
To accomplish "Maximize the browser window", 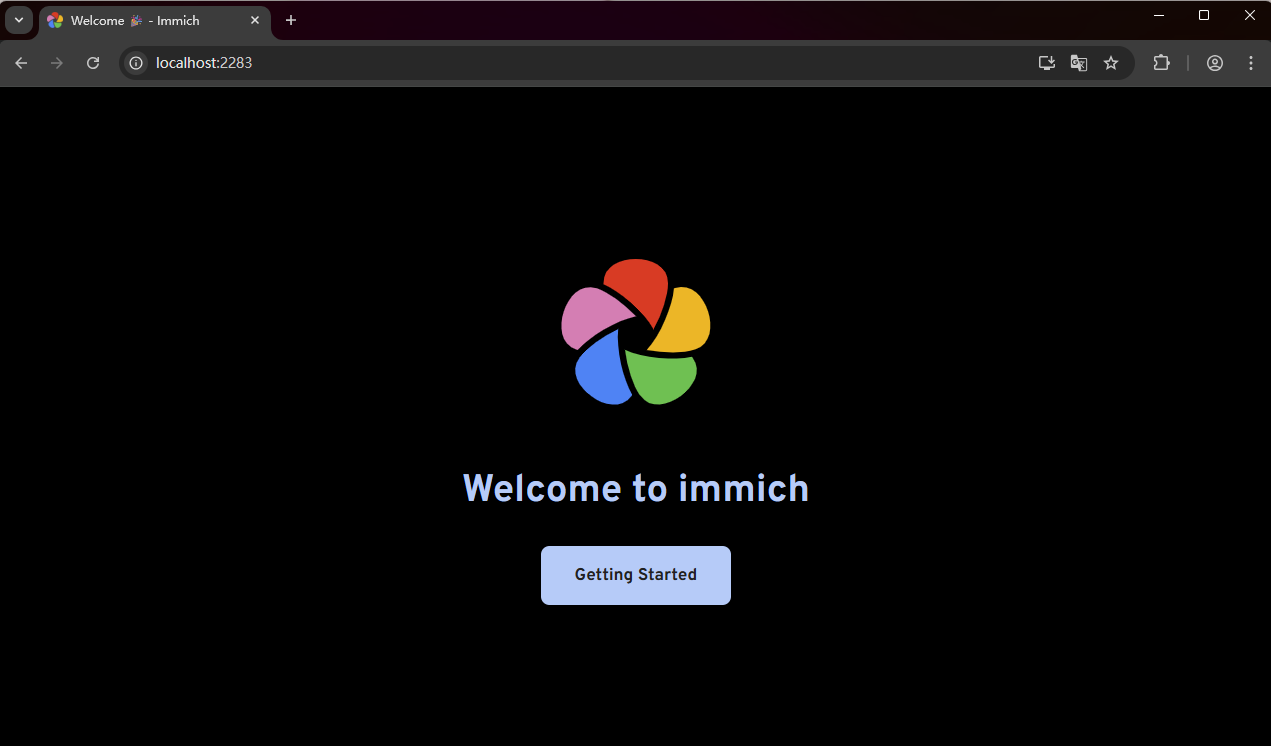I will click(1204, 15).
